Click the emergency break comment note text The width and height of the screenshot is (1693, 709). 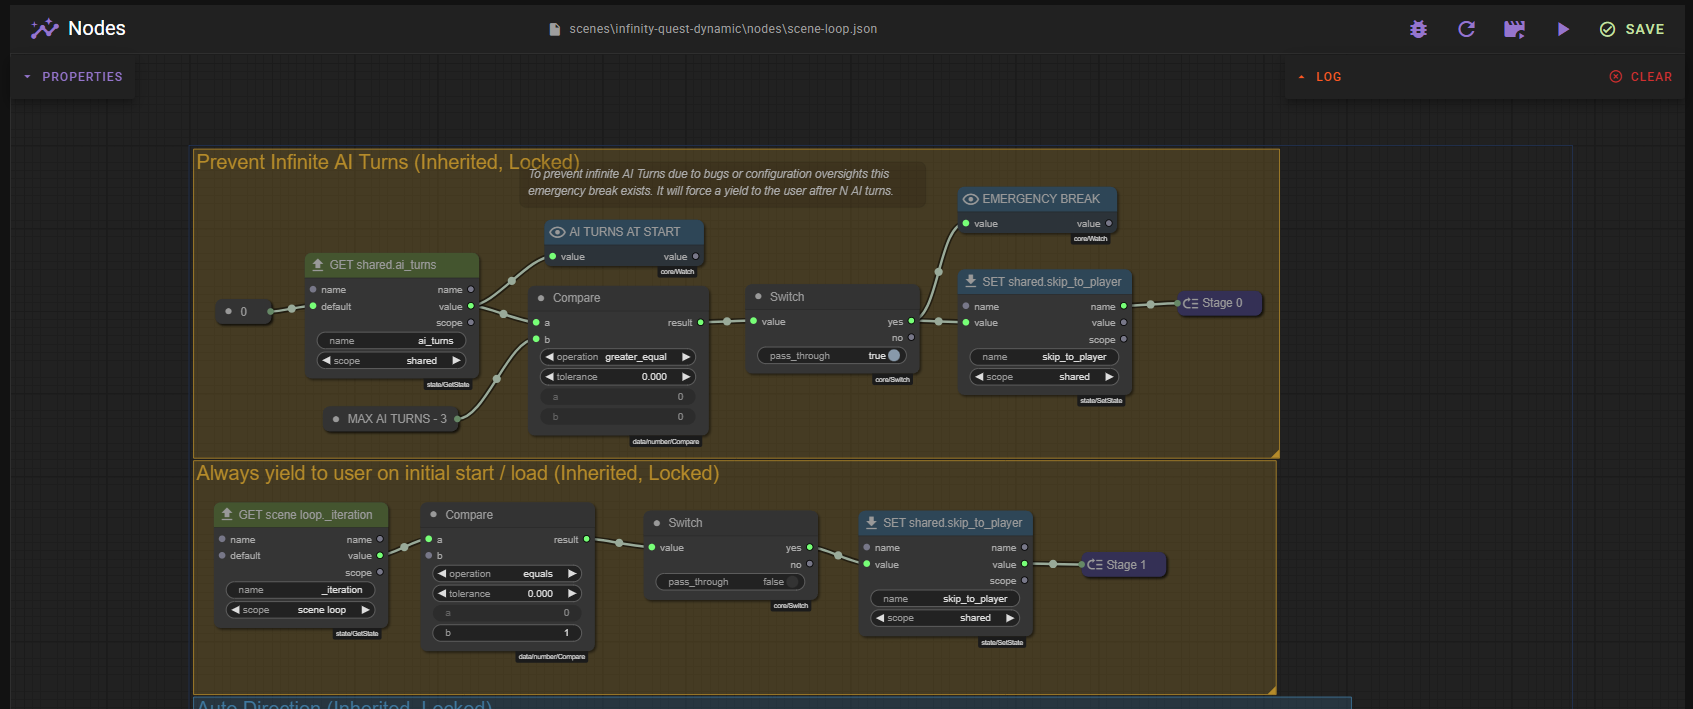711,182
